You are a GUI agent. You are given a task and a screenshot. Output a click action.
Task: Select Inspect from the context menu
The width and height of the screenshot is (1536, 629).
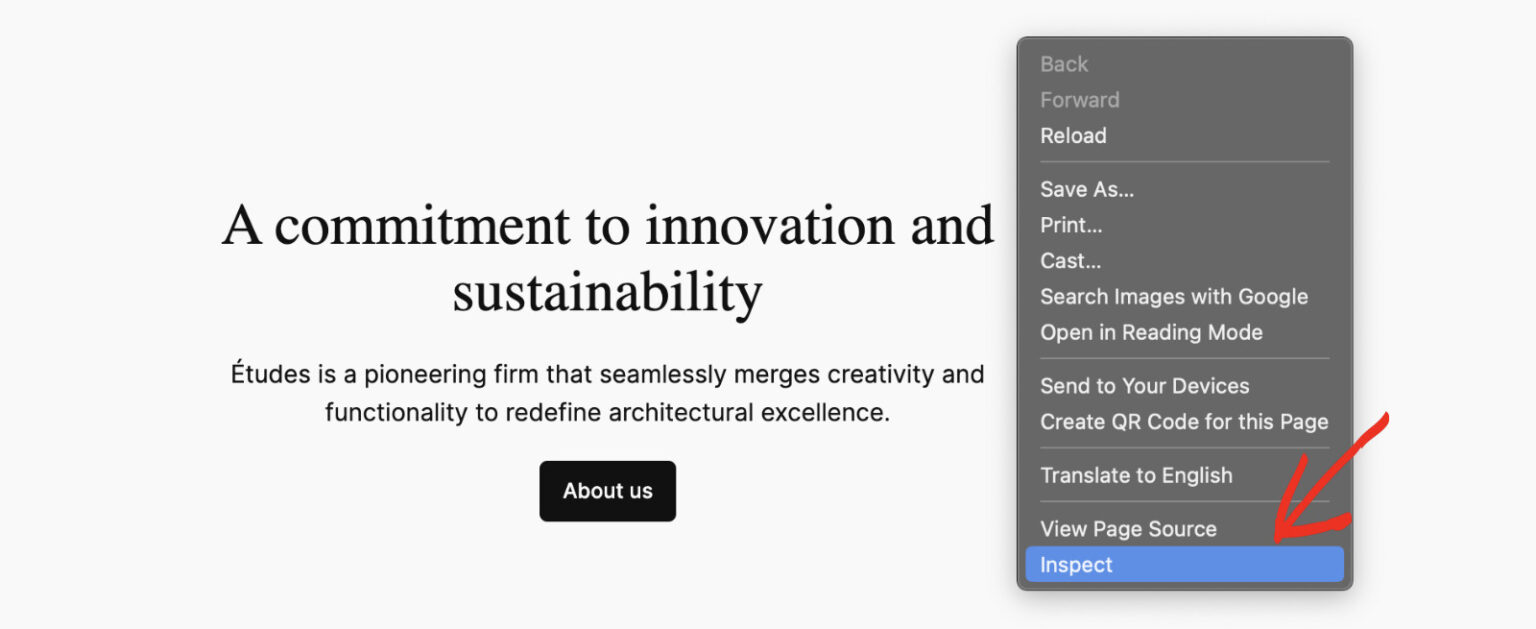click(1076, 565)
